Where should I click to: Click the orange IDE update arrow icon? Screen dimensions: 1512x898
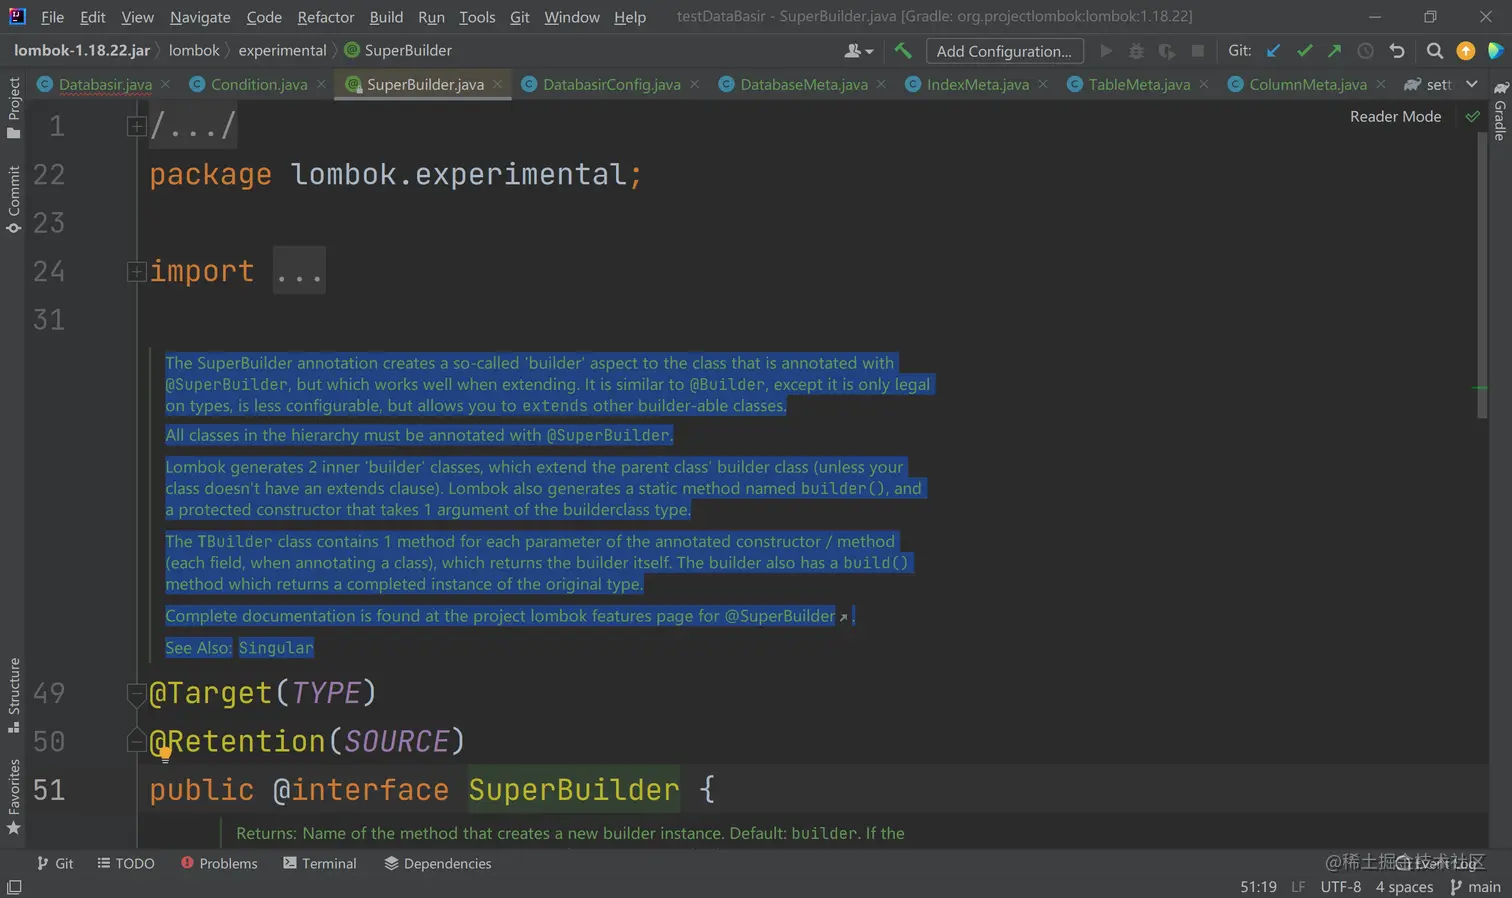tap(1466, 51)
